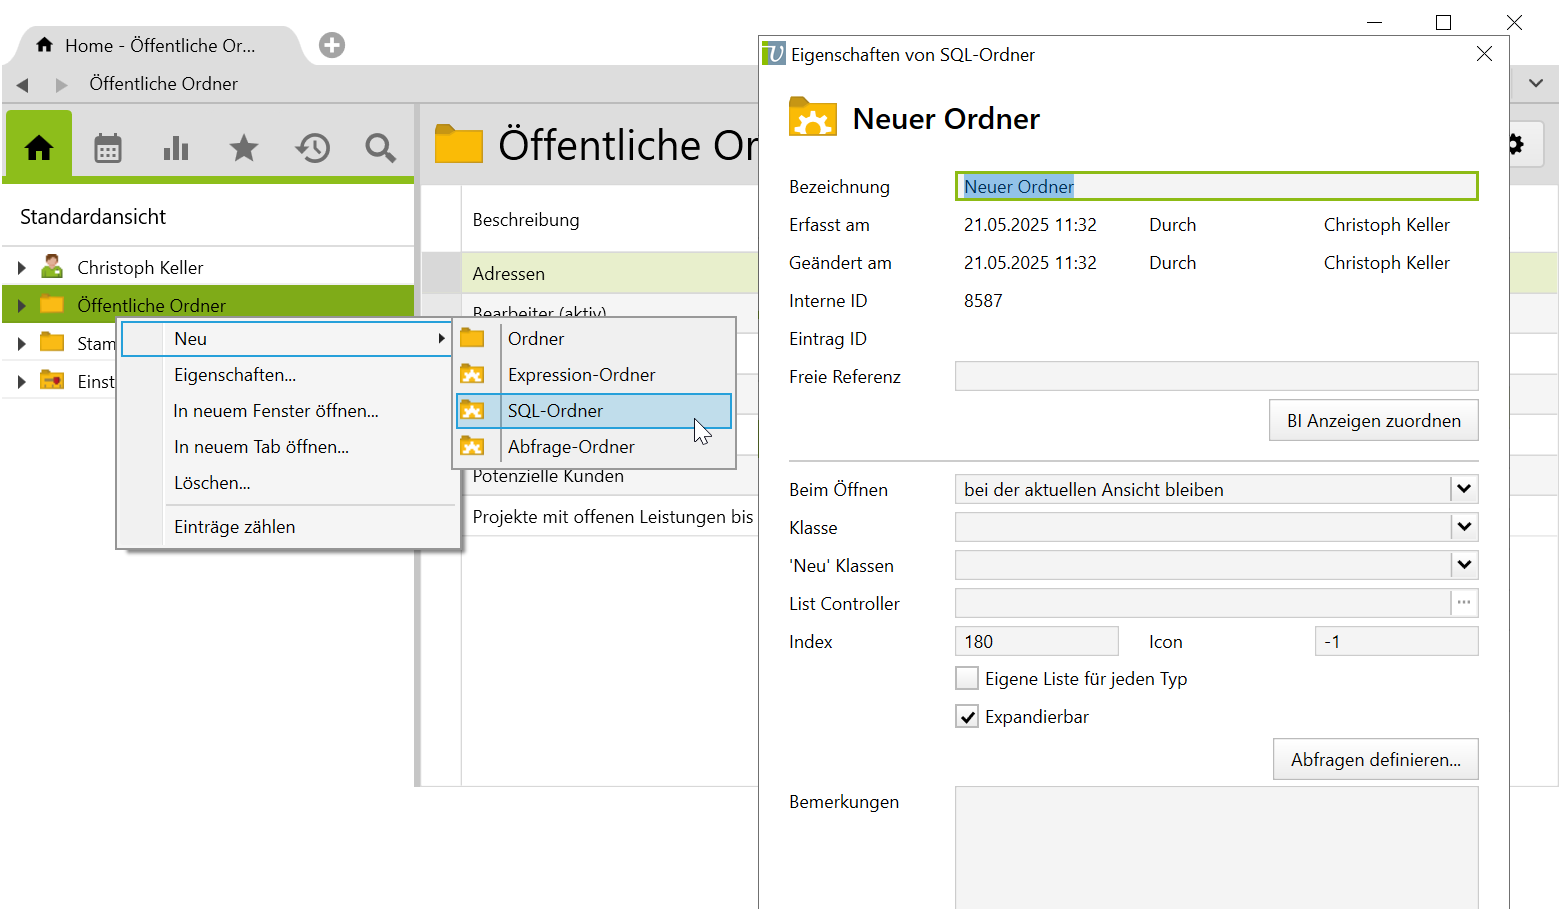
Task: Open the favorites star icon
Action: (x=244, y=149)
